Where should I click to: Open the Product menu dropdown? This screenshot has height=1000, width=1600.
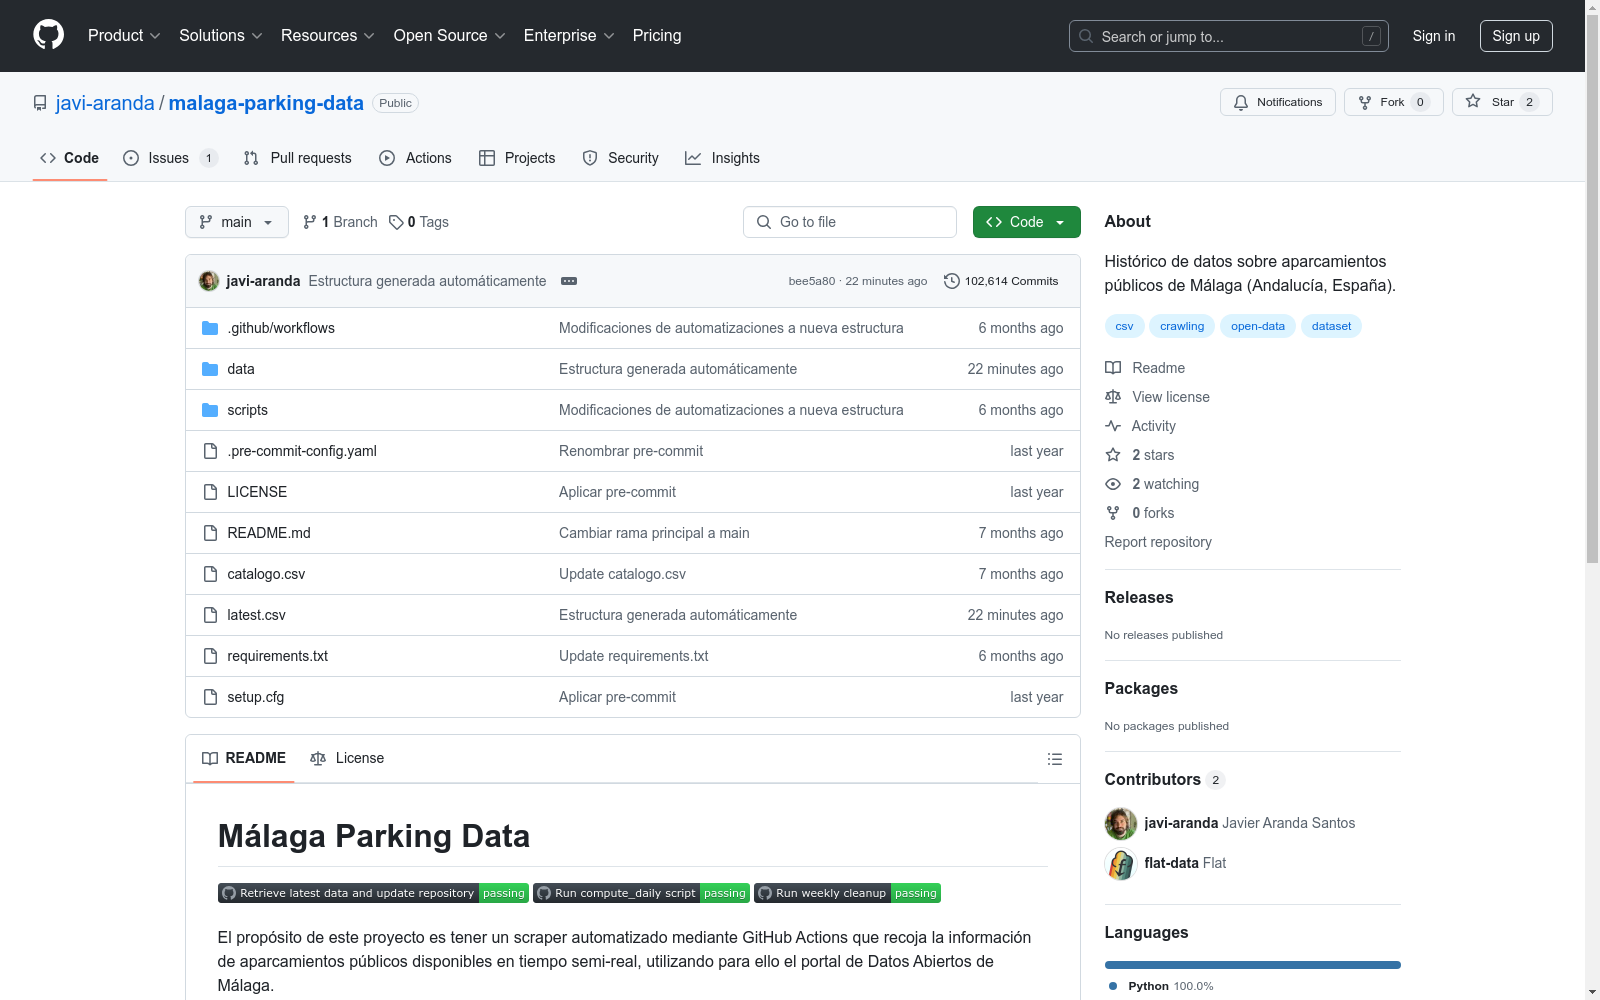[124, 35]
